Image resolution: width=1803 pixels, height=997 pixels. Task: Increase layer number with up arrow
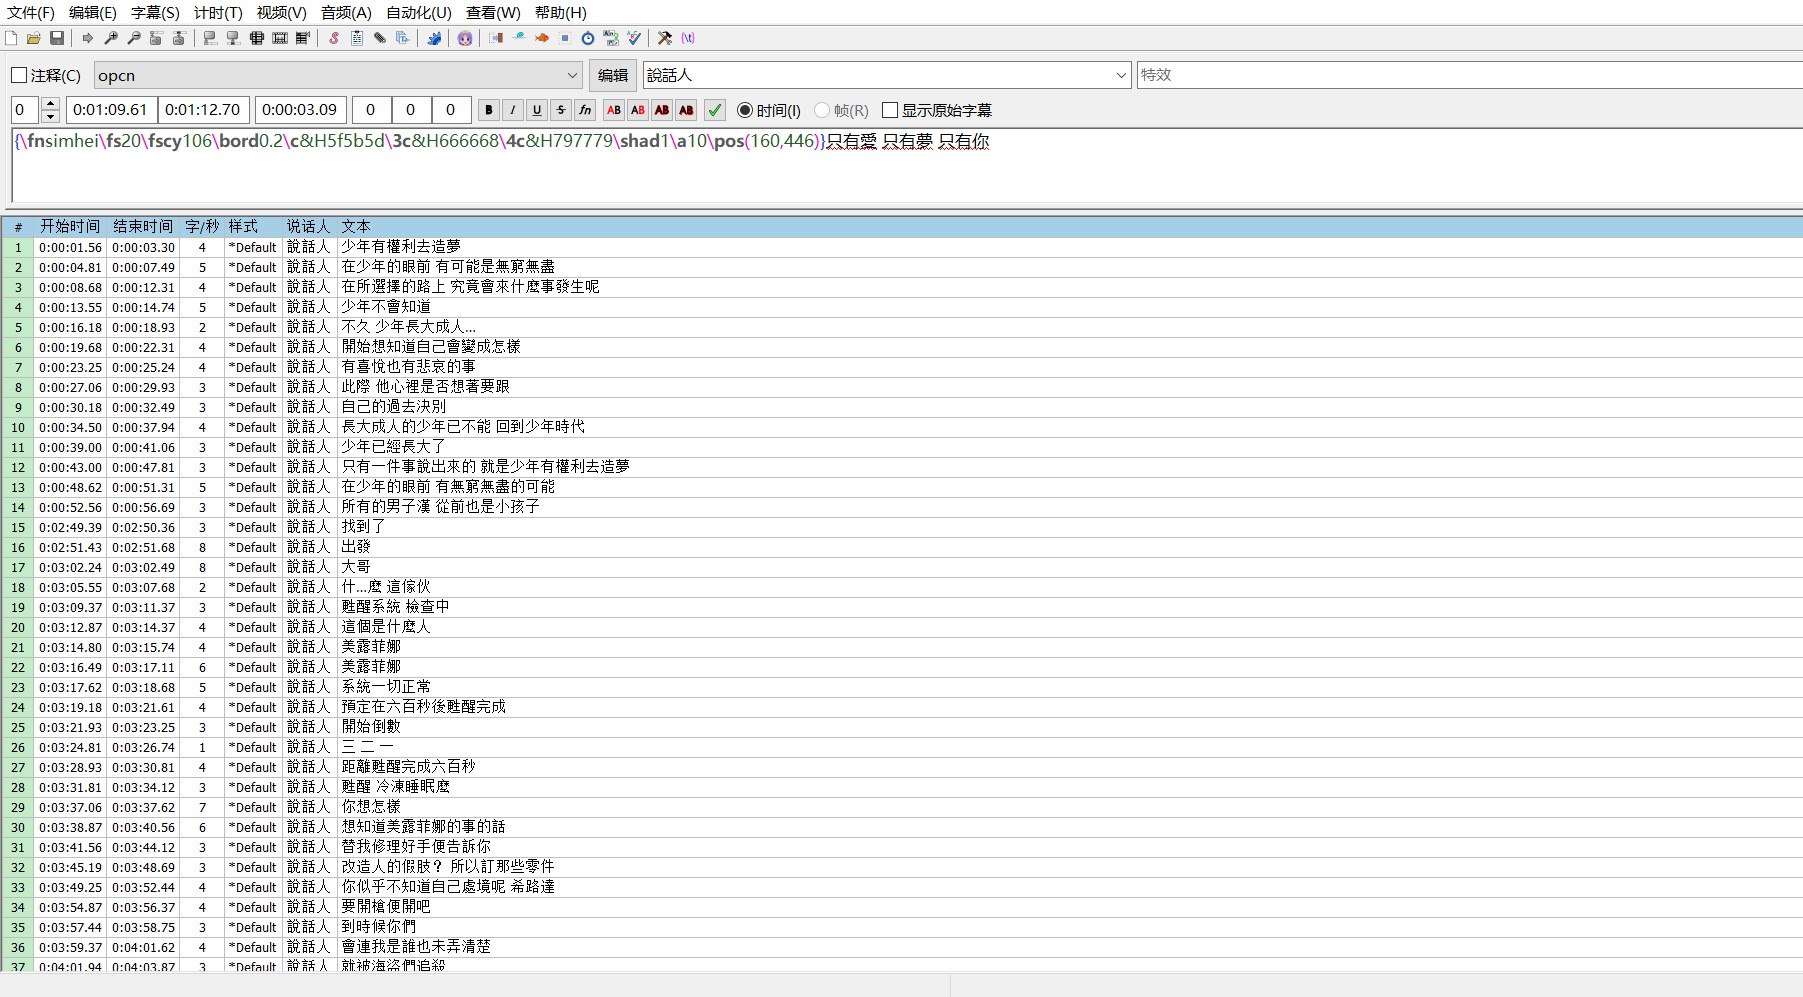pos(51,104)
